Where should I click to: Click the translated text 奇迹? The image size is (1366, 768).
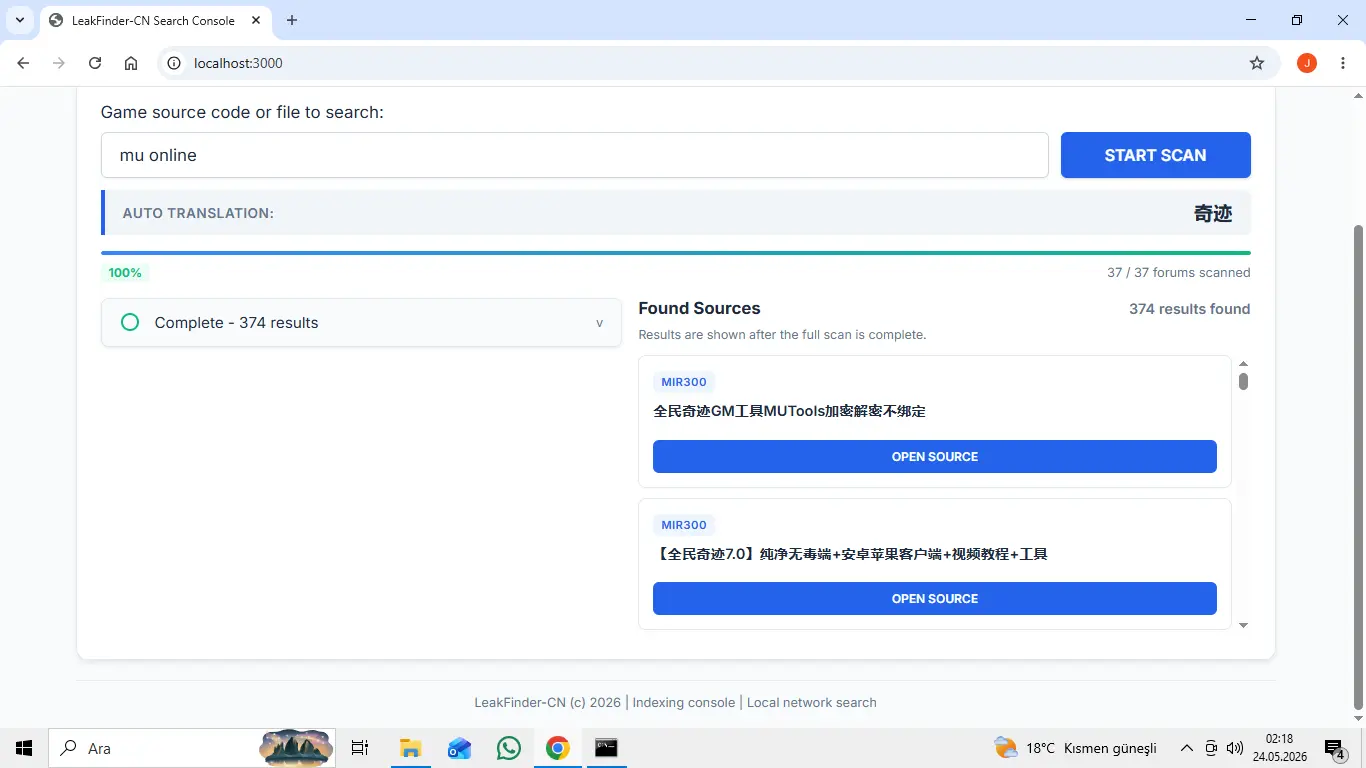1213,213
